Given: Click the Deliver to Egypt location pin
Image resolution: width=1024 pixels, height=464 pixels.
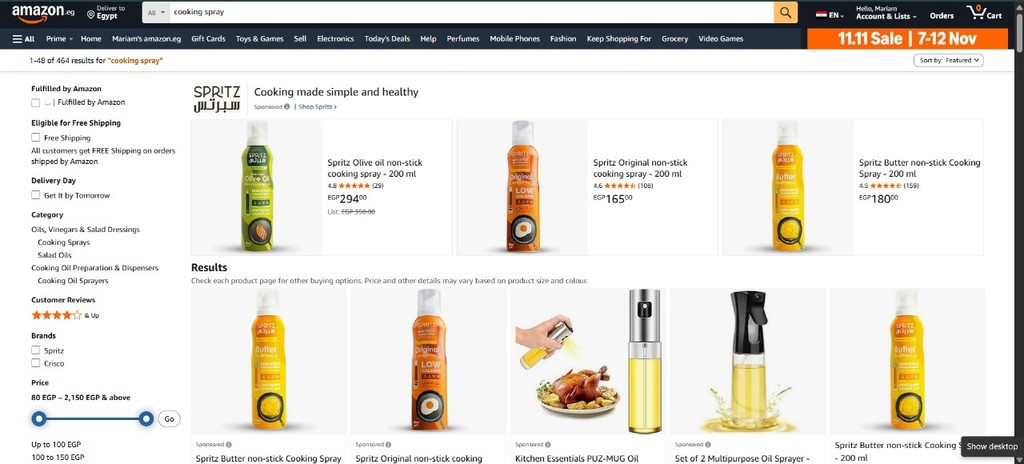Looking at the screenshot, I should pos(91,14).
